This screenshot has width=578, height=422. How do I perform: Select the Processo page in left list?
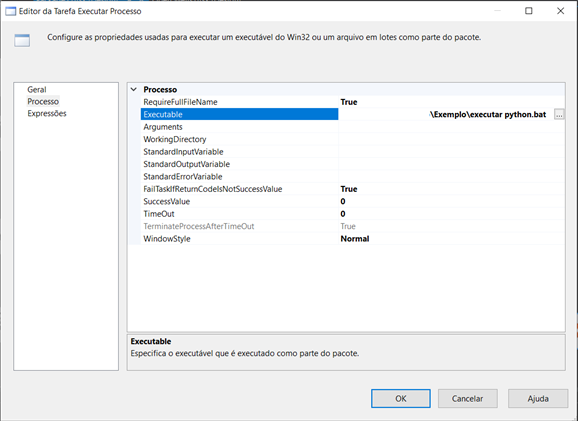[43, 101]
